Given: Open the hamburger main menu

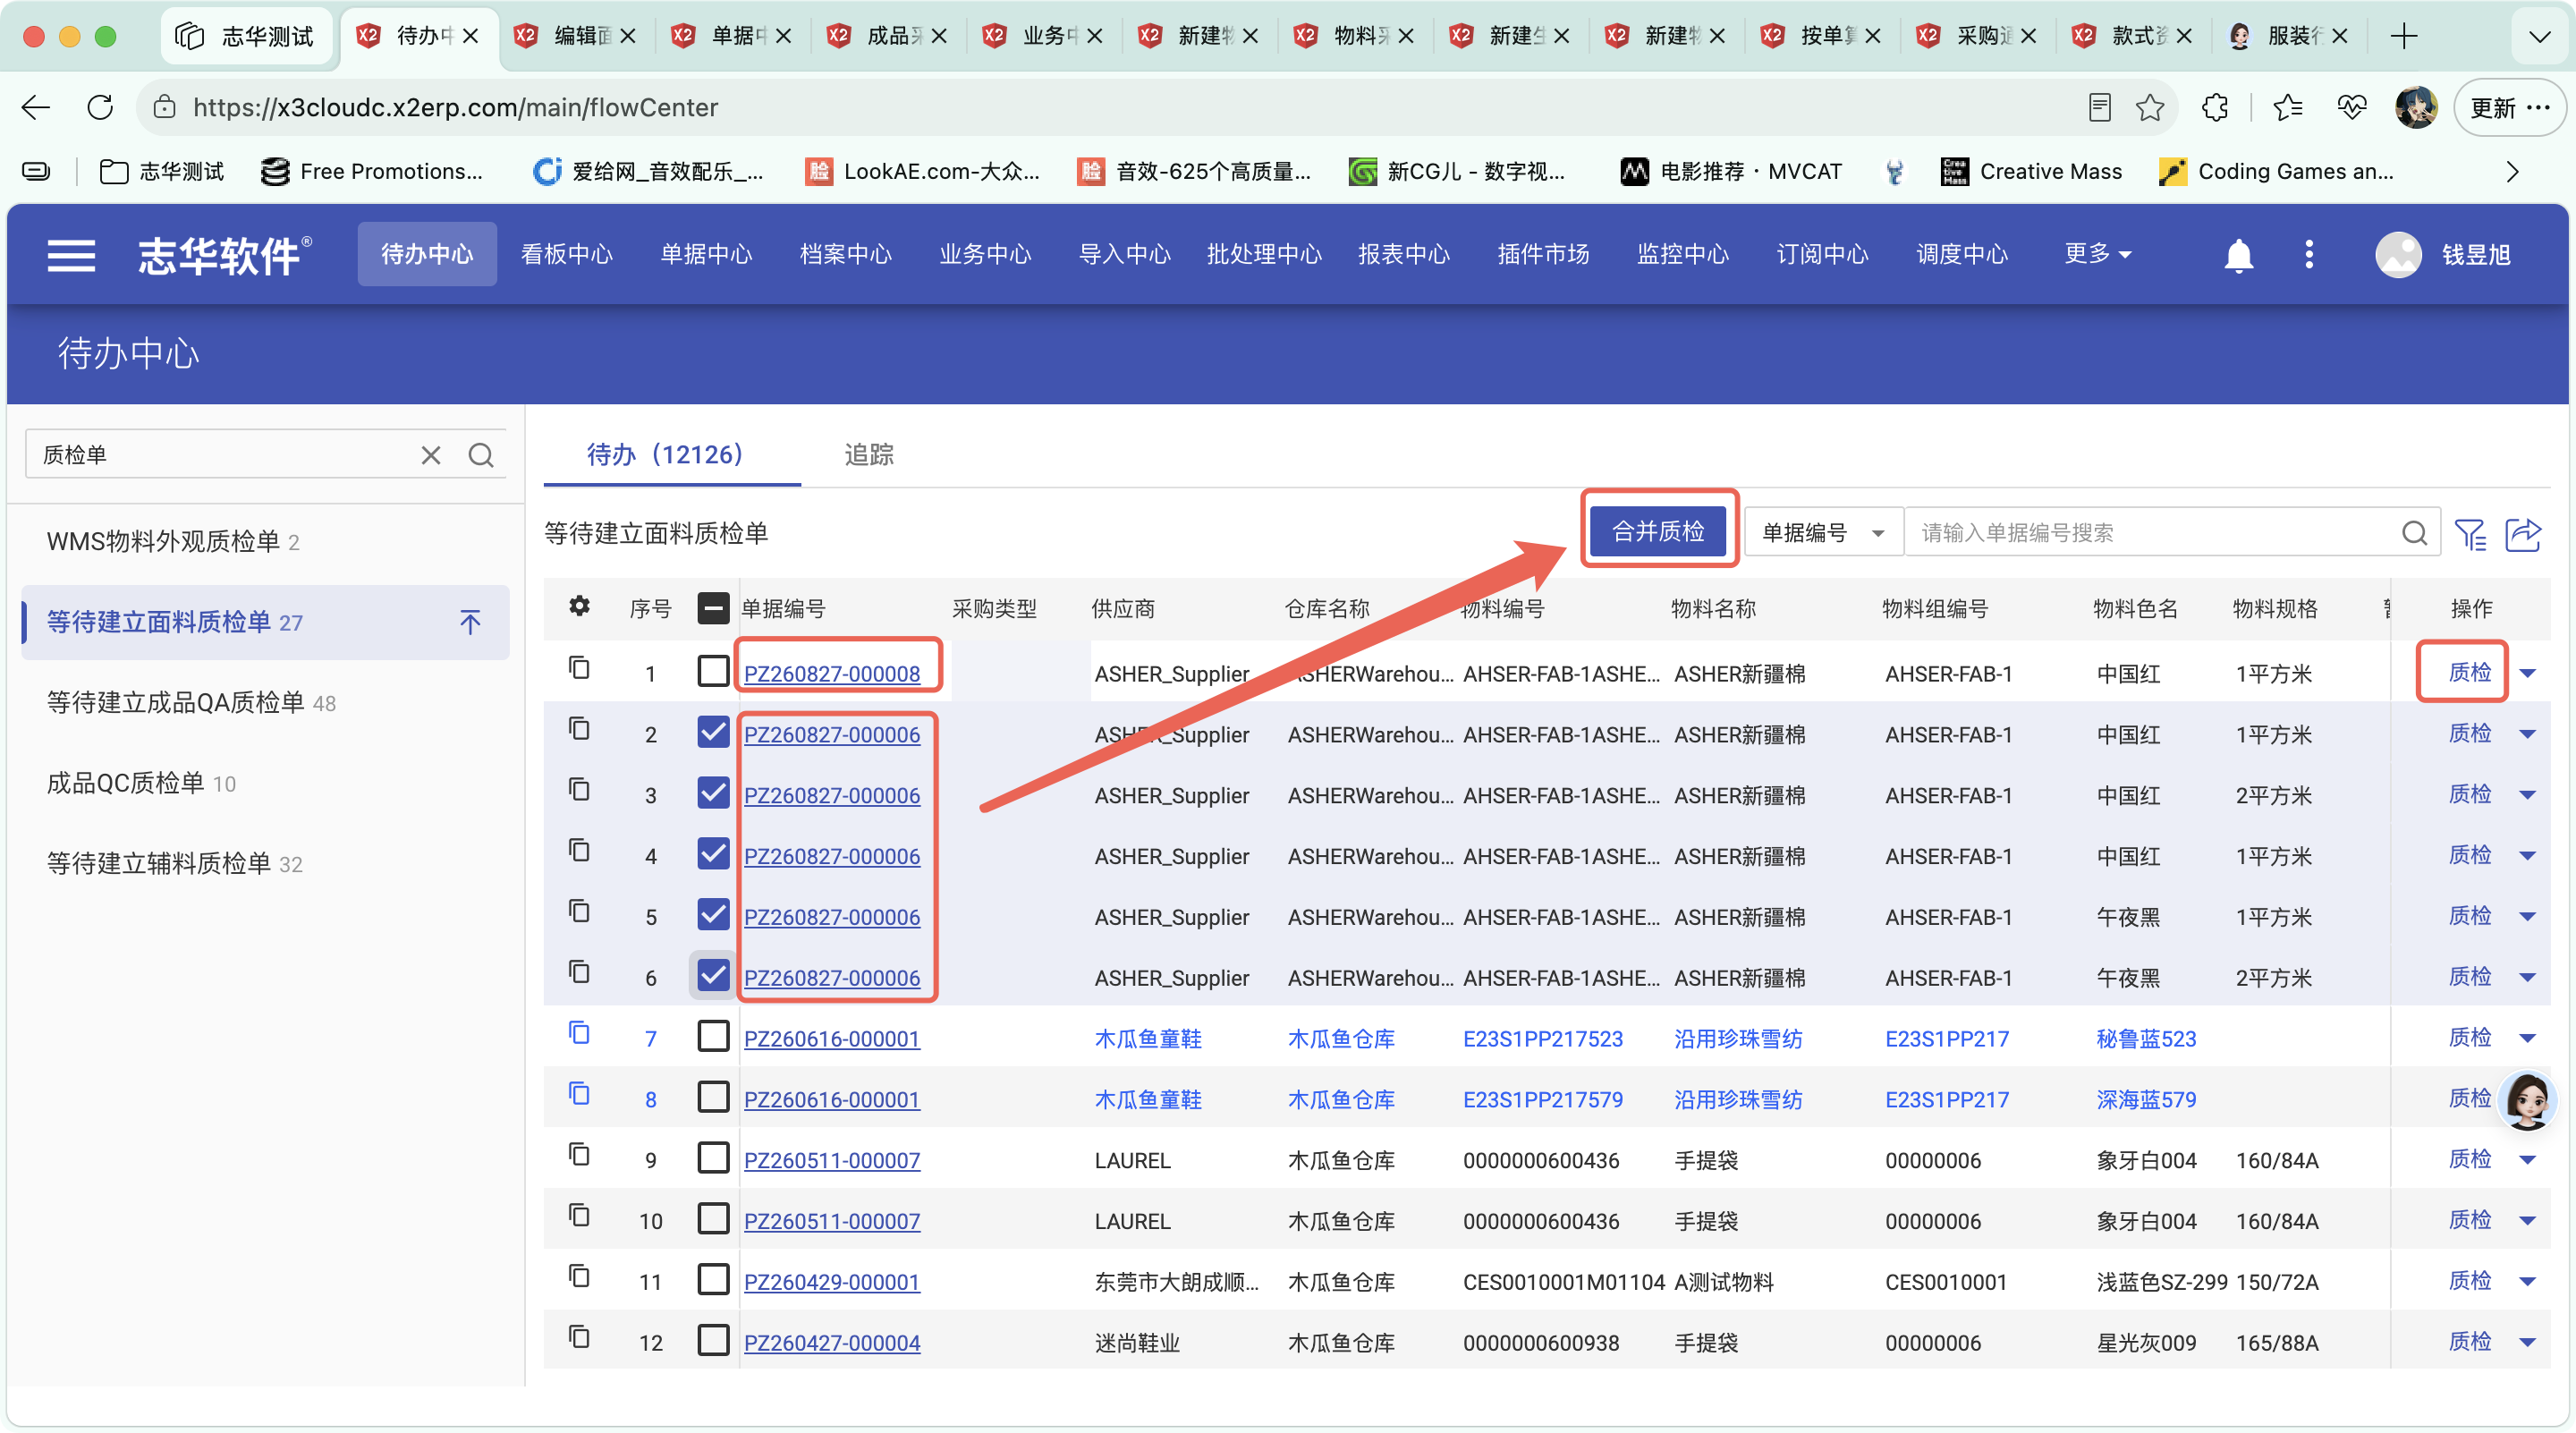Looking at the screenshot, I should [71, 255].
